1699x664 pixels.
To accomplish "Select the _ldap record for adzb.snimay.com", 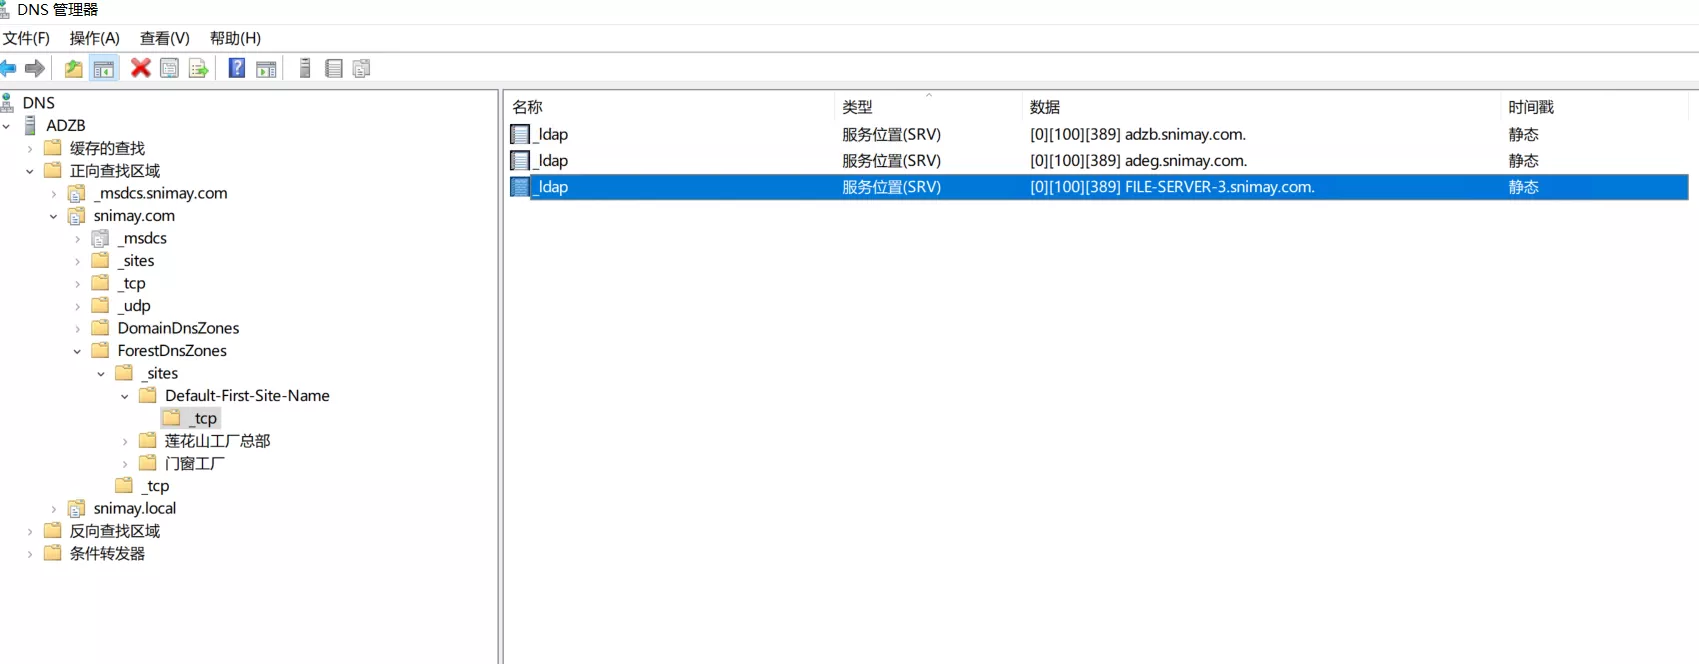I will coord(553,134).
